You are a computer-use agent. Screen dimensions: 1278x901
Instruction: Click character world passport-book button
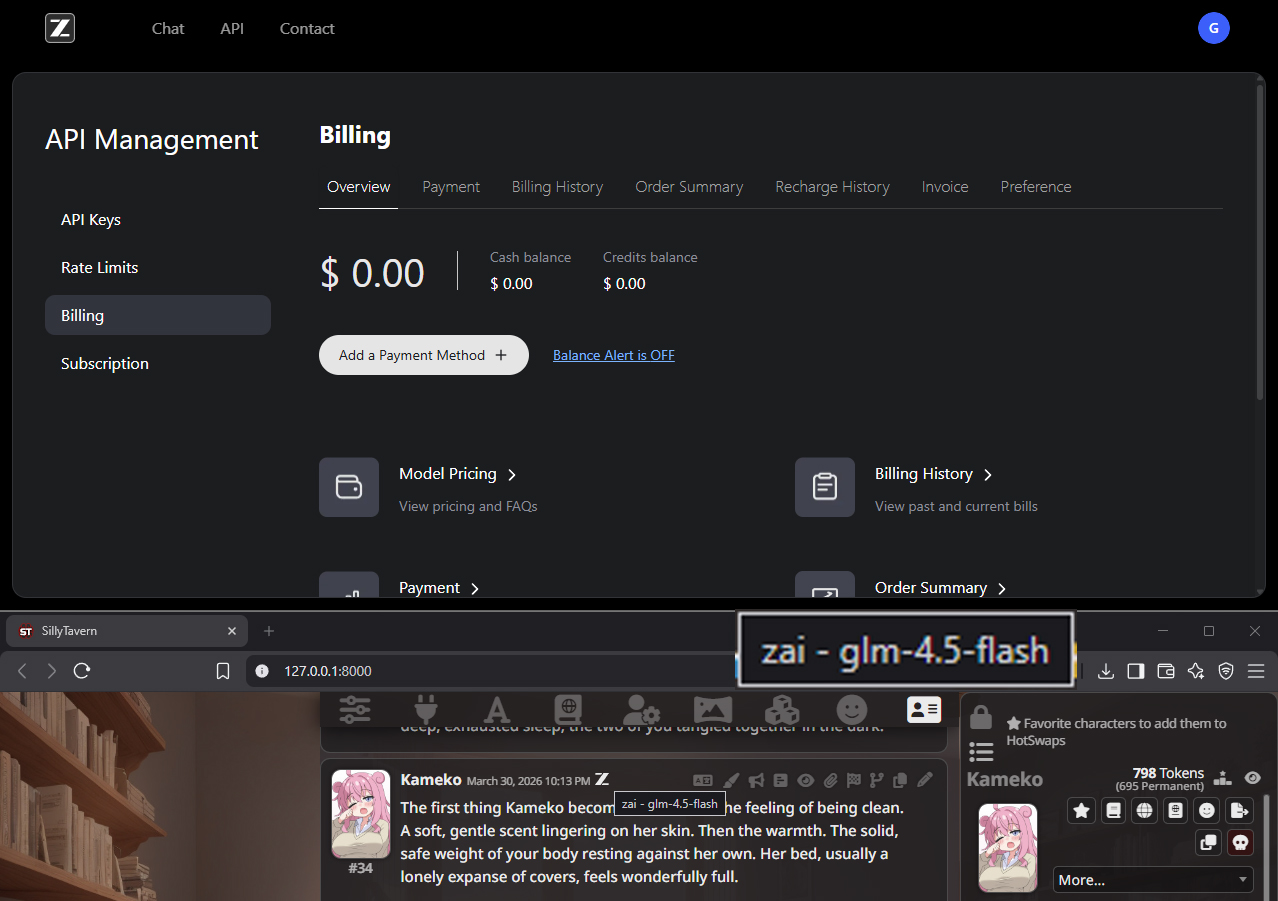click(1176, 811)
